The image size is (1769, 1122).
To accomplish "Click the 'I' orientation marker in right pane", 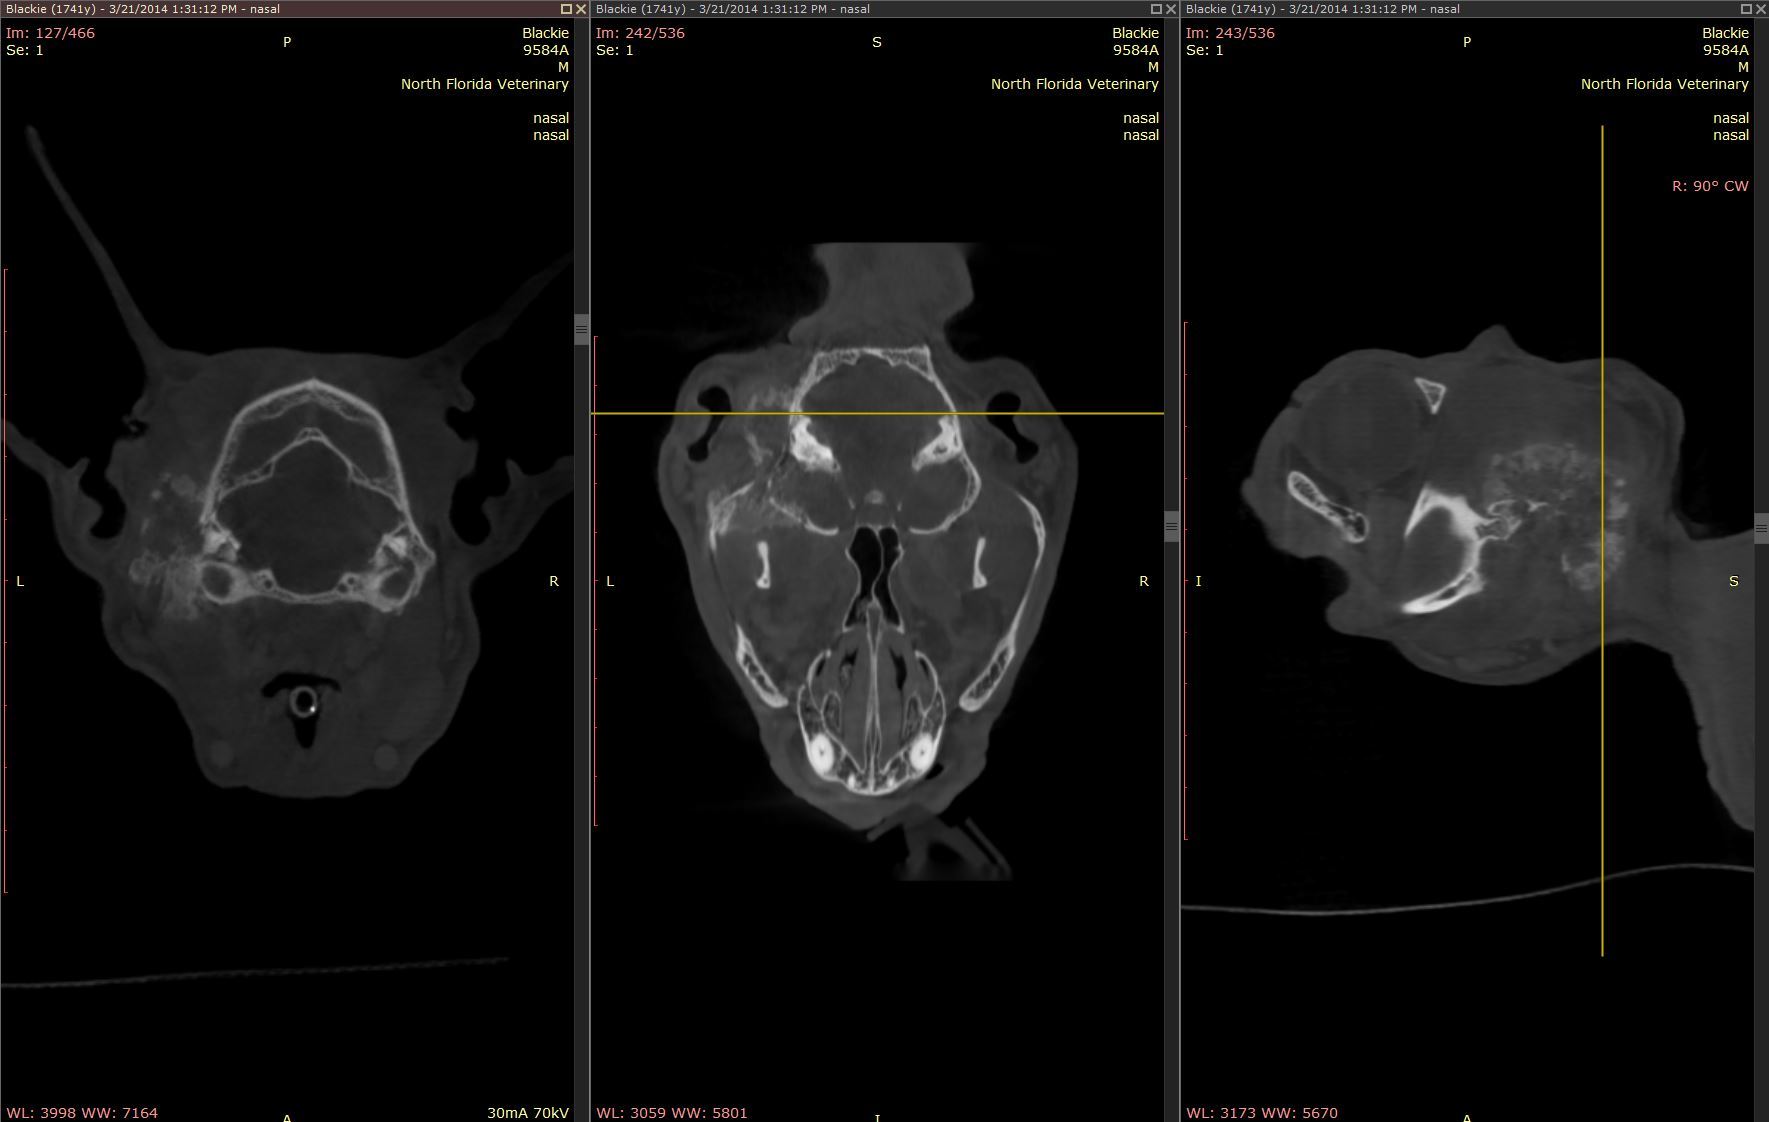I will tap(1199, 581).
